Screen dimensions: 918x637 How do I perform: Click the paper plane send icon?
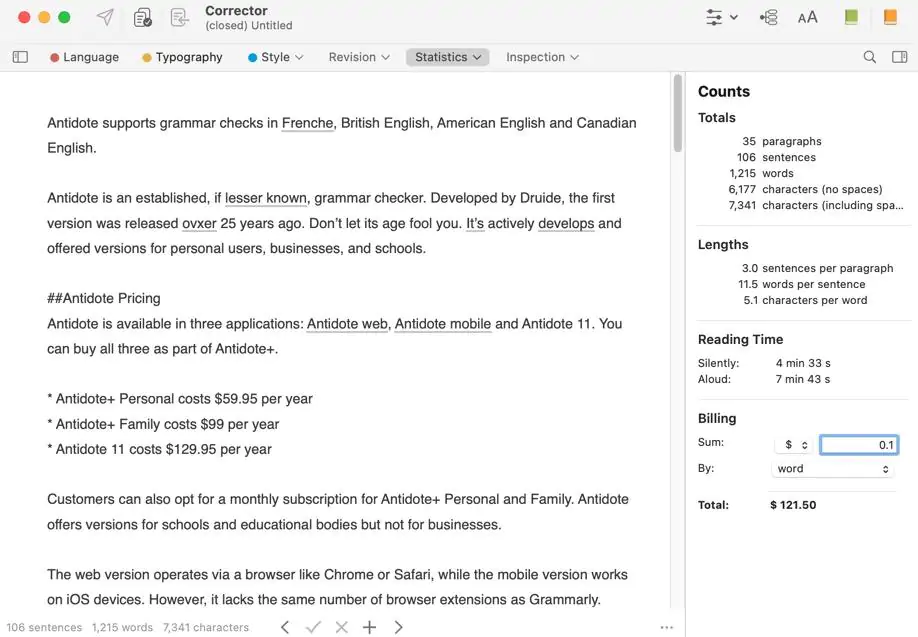[105, 17]
